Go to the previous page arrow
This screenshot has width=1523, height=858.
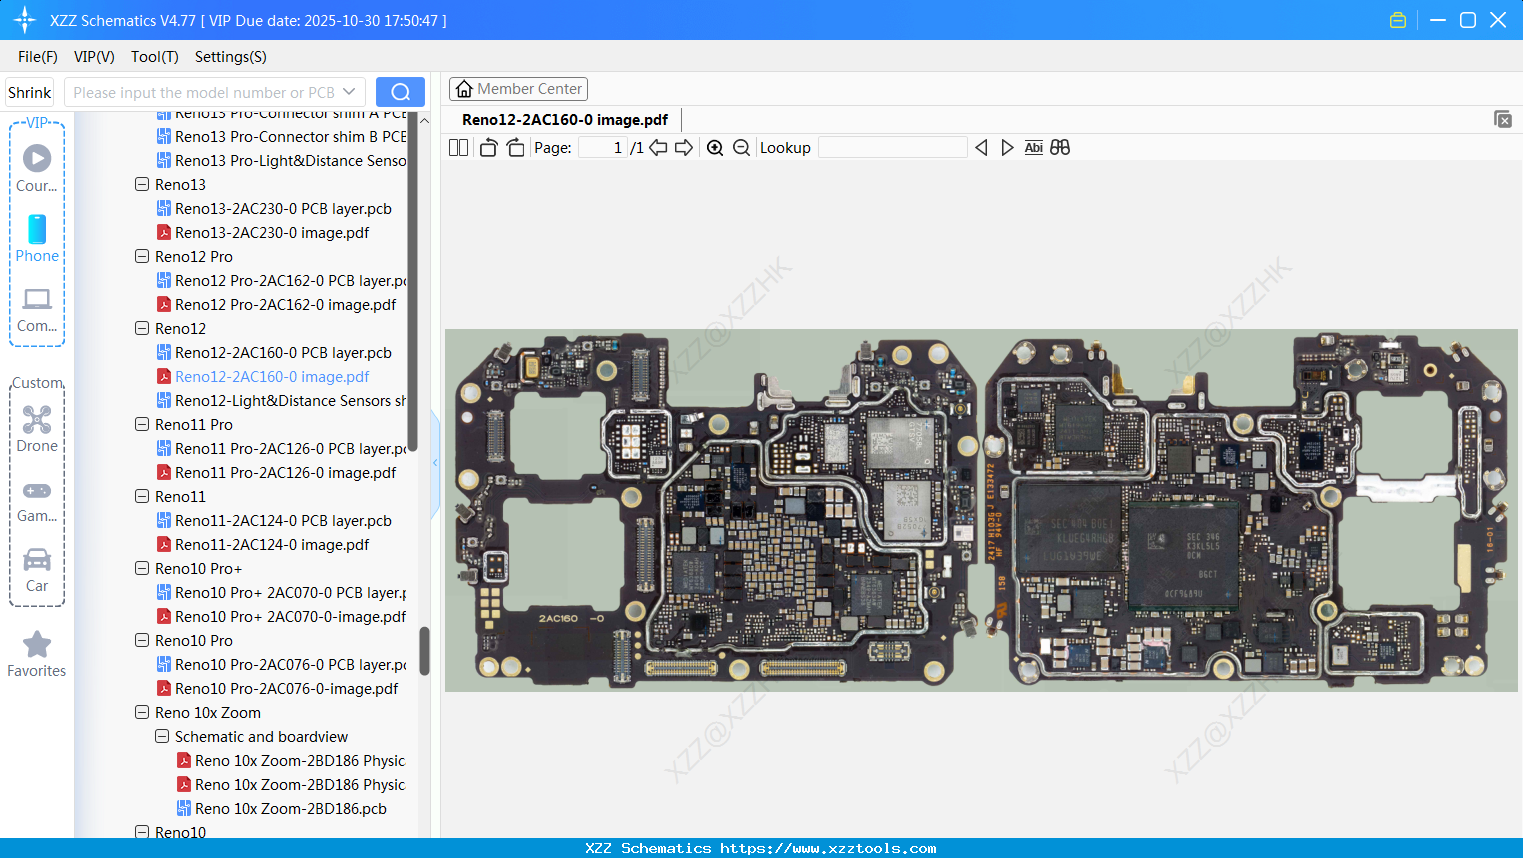click(x=658, y=148)
